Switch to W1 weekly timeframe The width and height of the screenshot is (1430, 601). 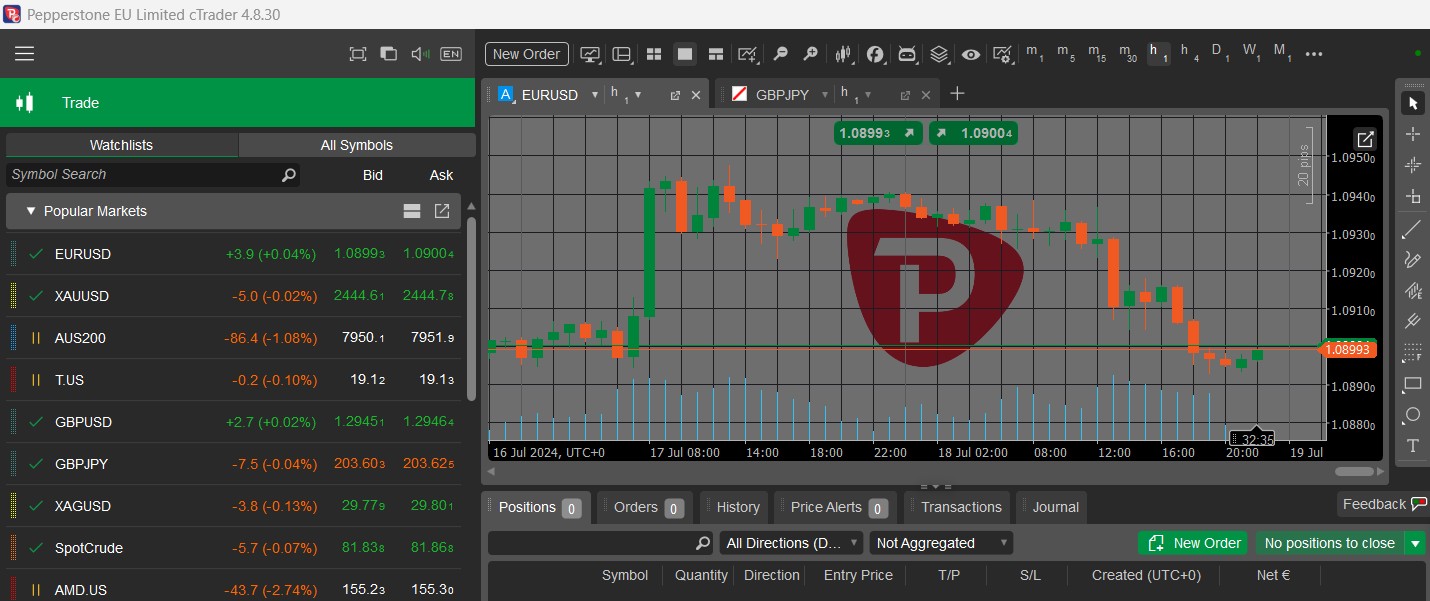pyautogui.click(x=1252, y=53)
